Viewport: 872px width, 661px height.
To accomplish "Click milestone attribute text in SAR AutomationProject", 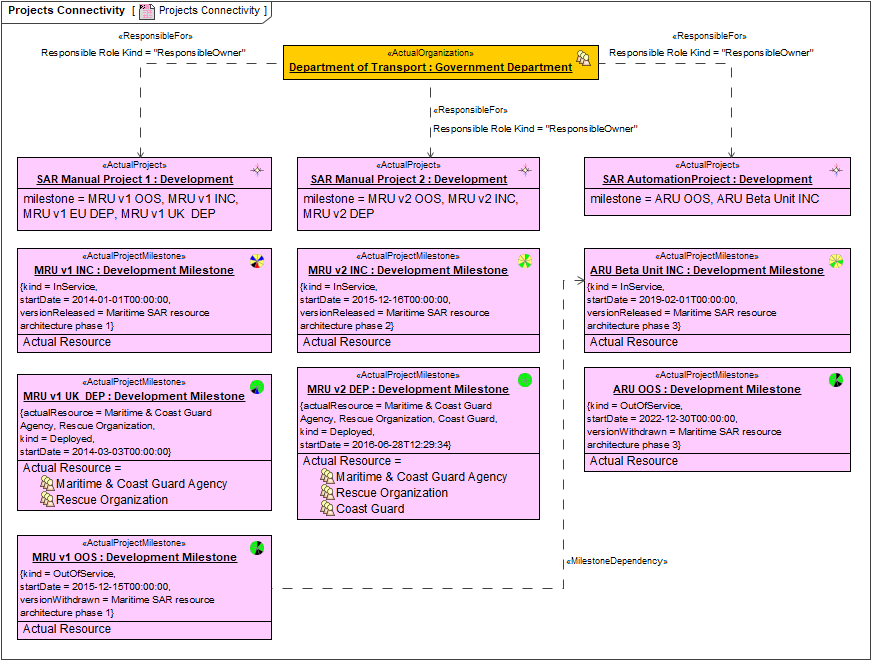I will (704, 199).
